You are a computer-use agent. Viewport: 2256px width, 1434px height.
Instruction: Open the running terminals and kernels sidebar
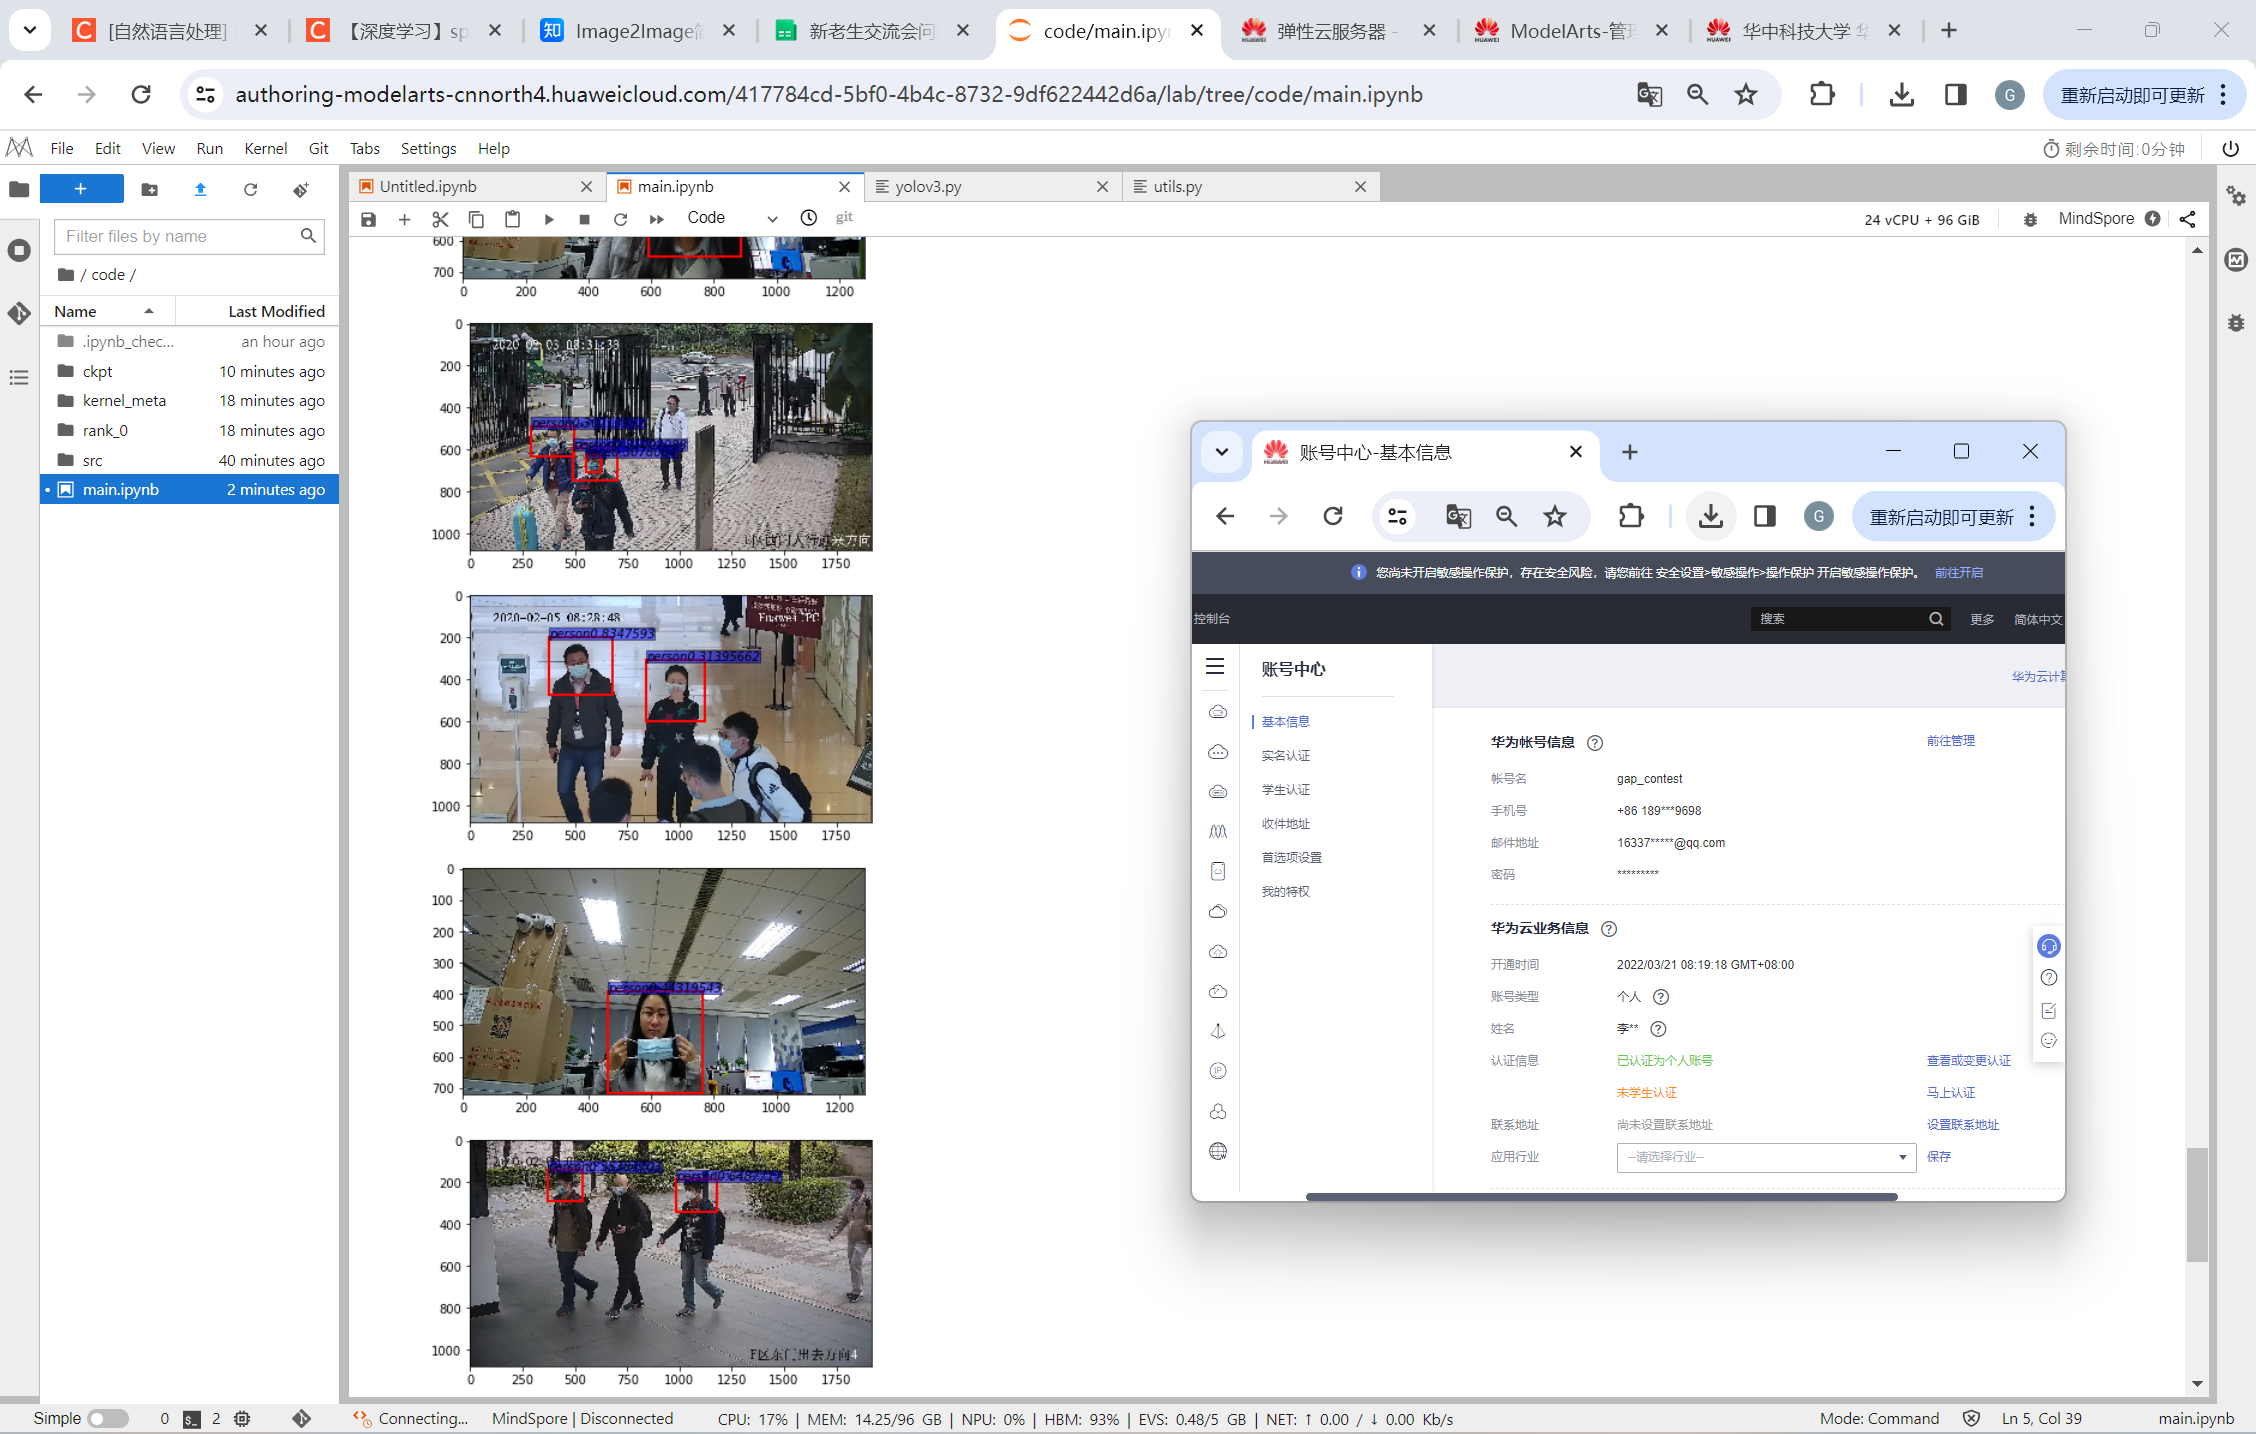pos(19,250)
